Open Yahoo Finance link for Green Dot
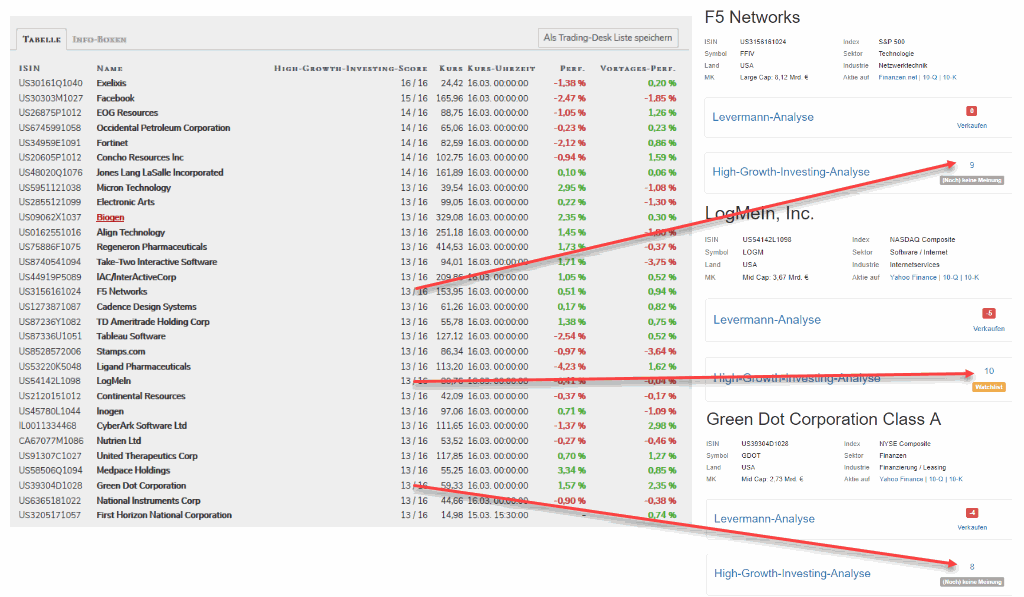The height and width of the screenshot is (597, 1024). click(903, 479)
